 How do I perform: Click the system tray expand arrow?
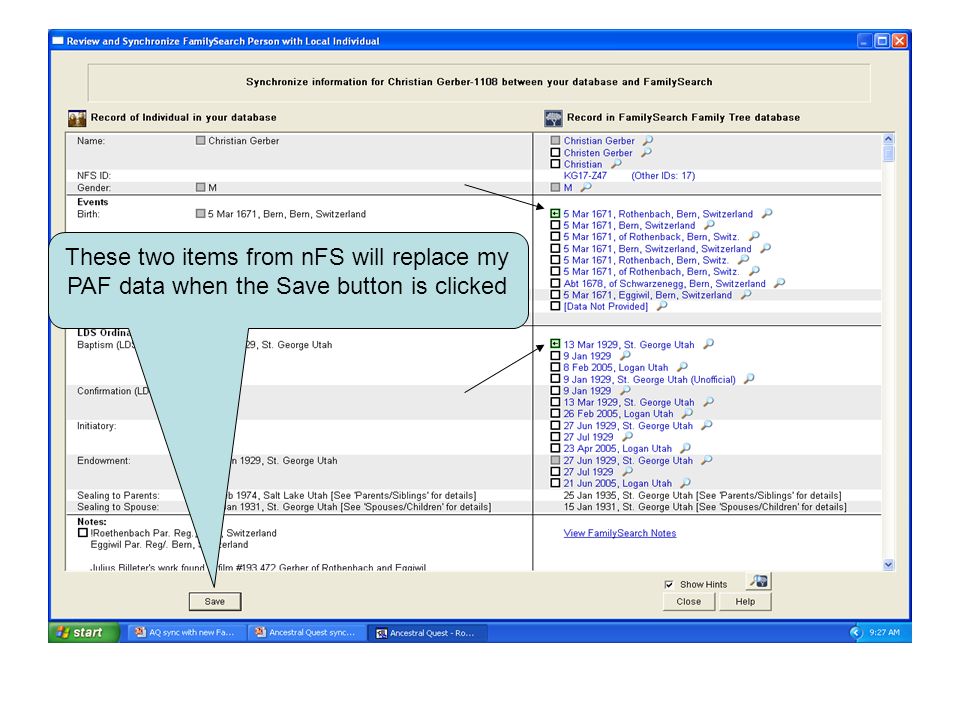coord(856,632)
